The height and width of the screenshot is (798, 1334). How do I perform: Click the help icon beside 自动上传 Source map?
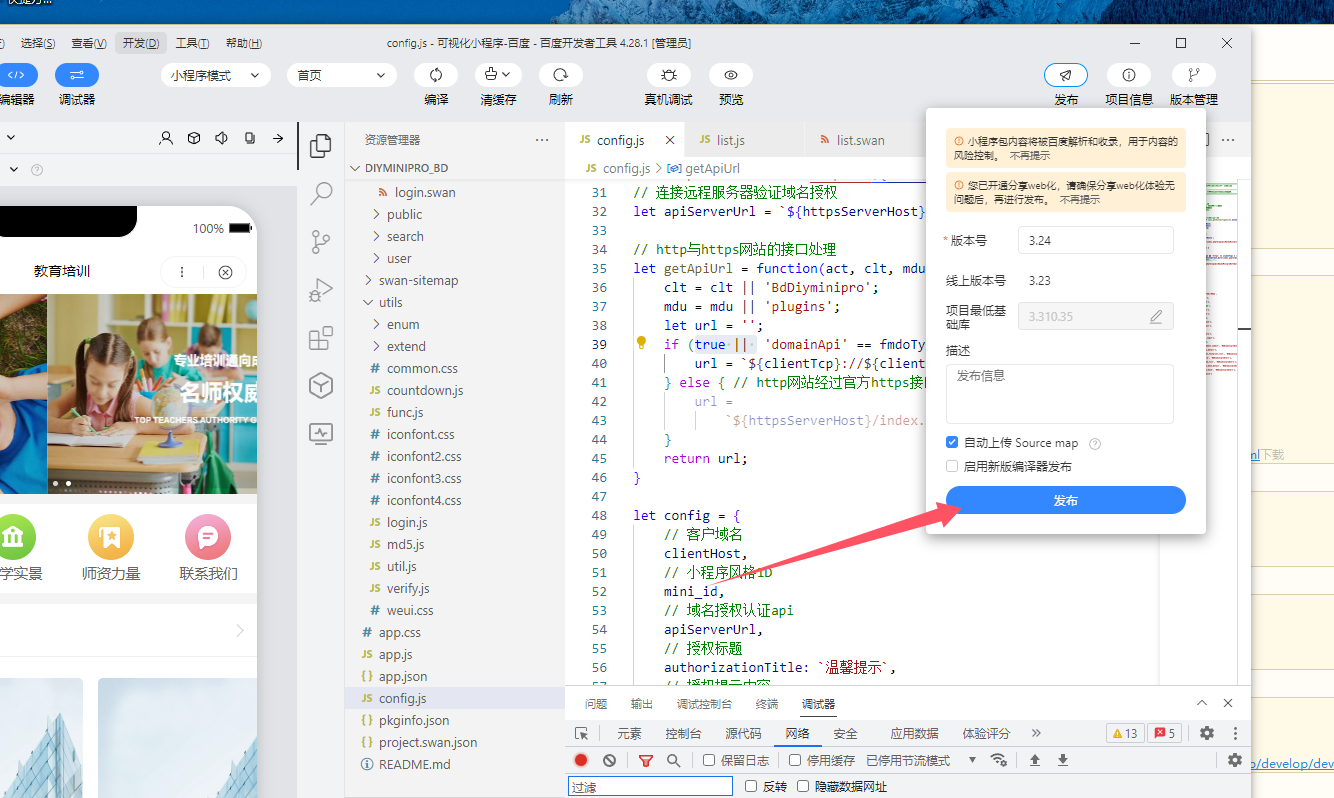coord(1095,443)
